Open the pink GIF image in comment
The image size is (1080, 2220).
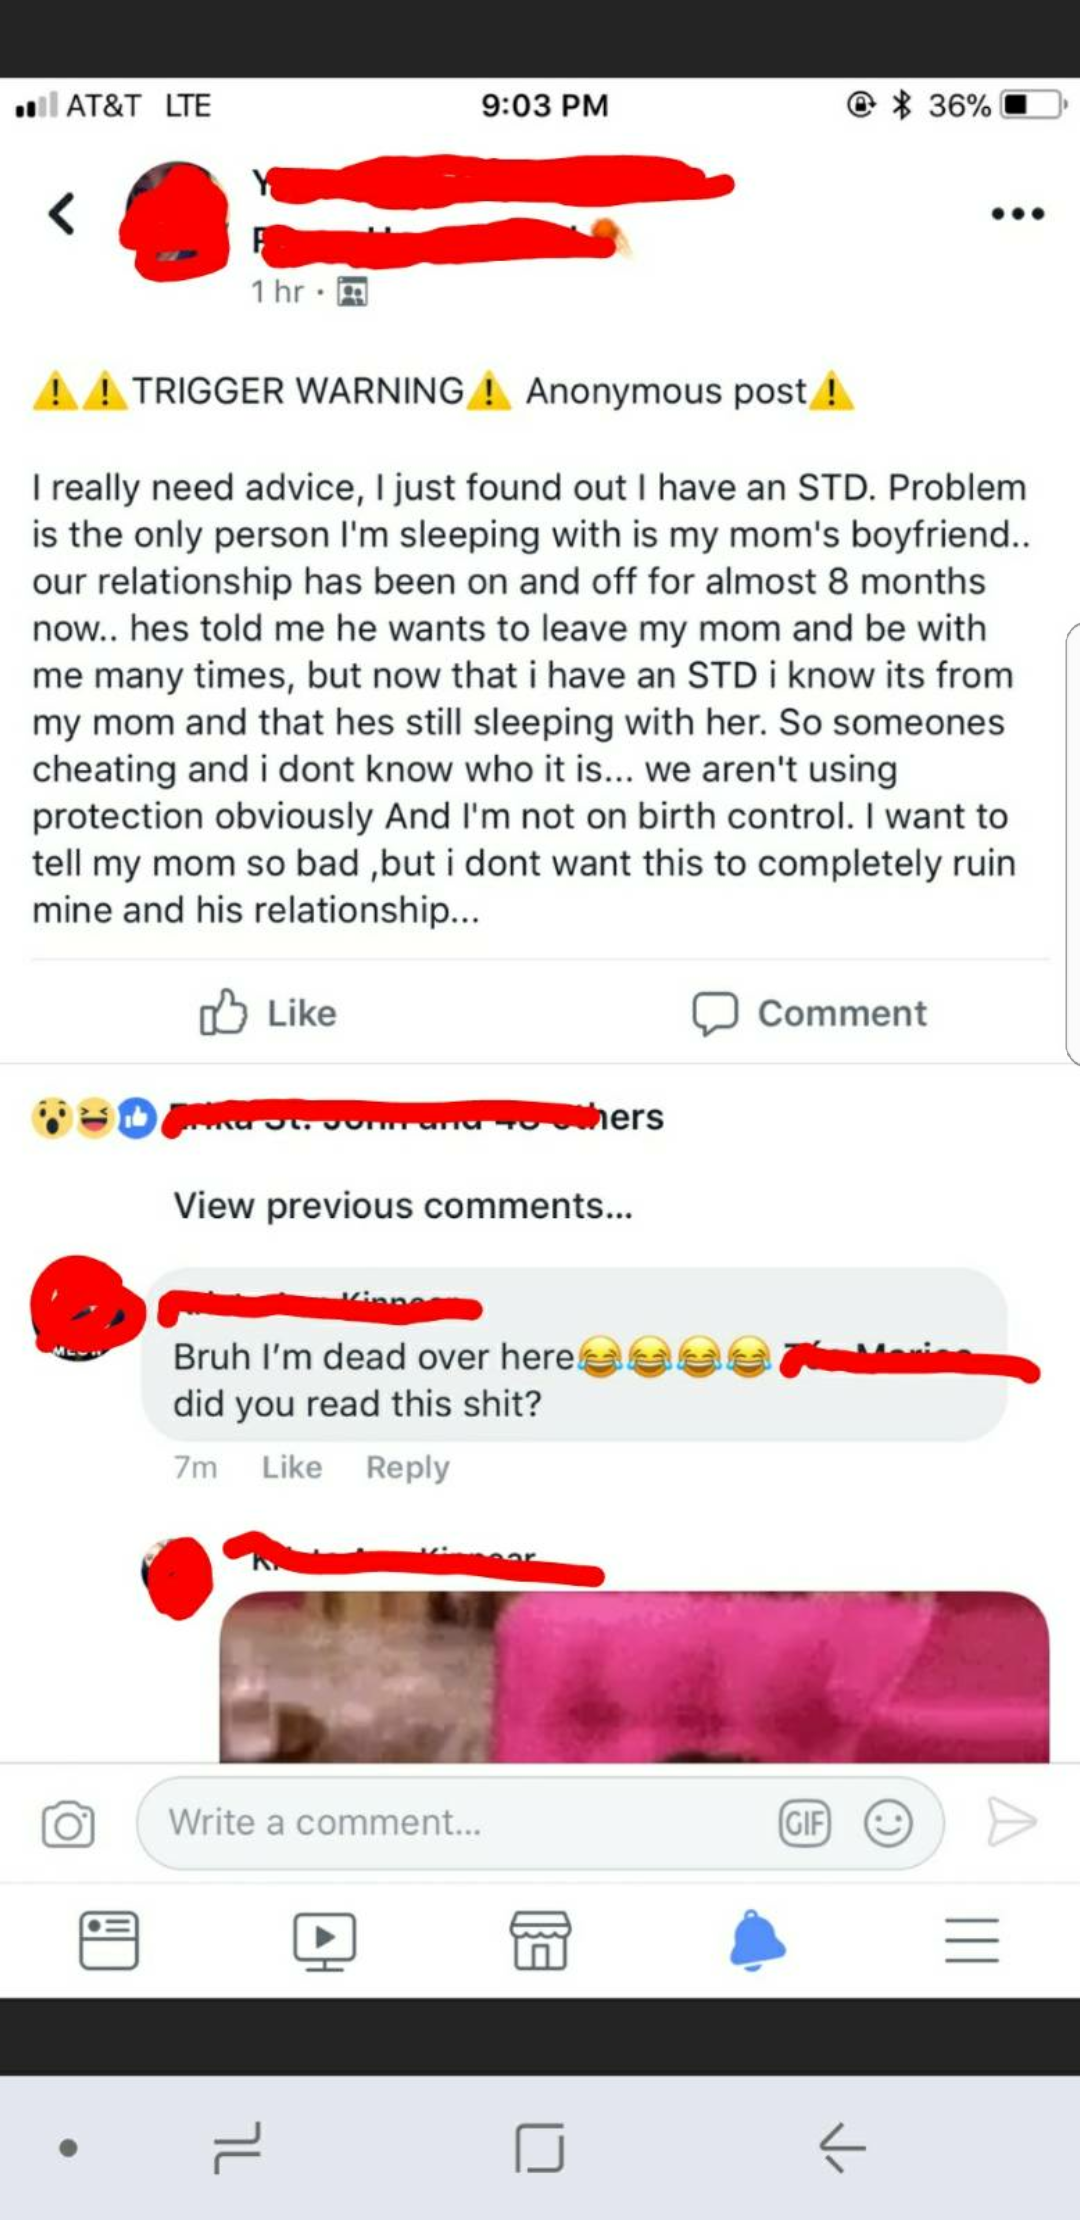tap(634, 1676)
